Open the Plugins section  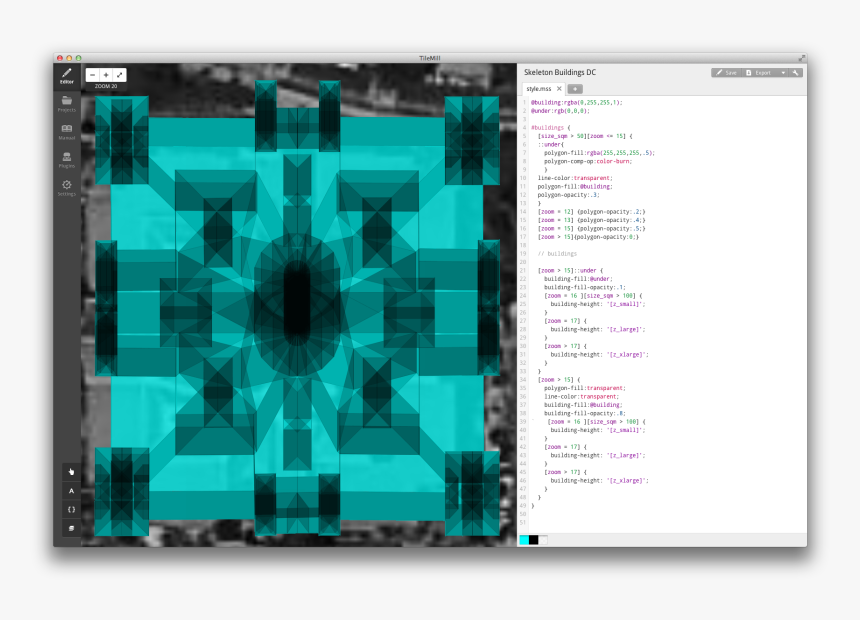[67, 159]
